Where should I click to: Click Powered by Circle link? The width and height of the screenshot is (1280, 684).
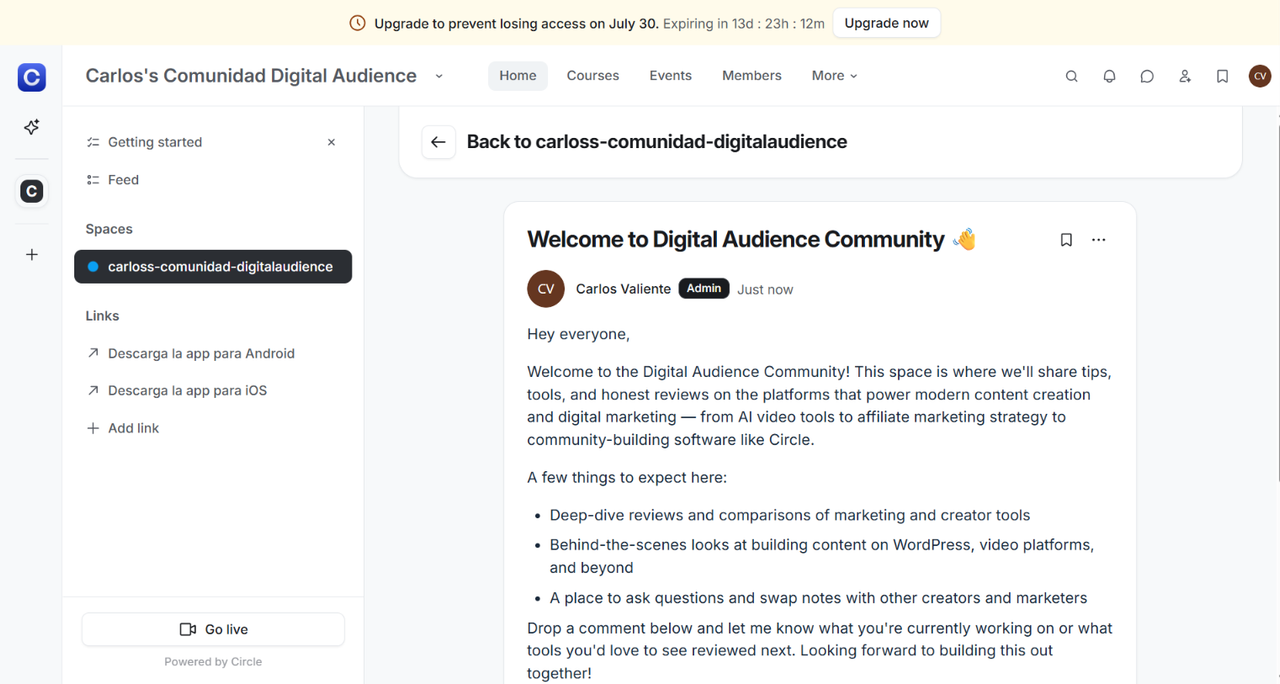[213, 662]
